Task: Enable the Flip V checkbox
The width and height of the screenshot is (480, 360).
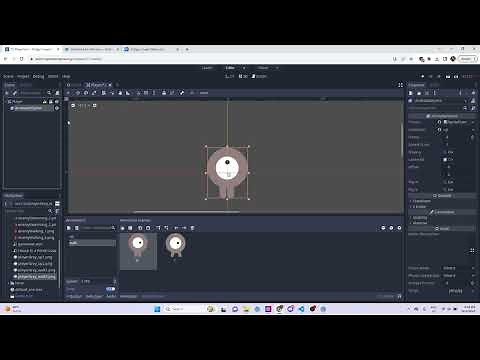Action: [x=445, y=189]
